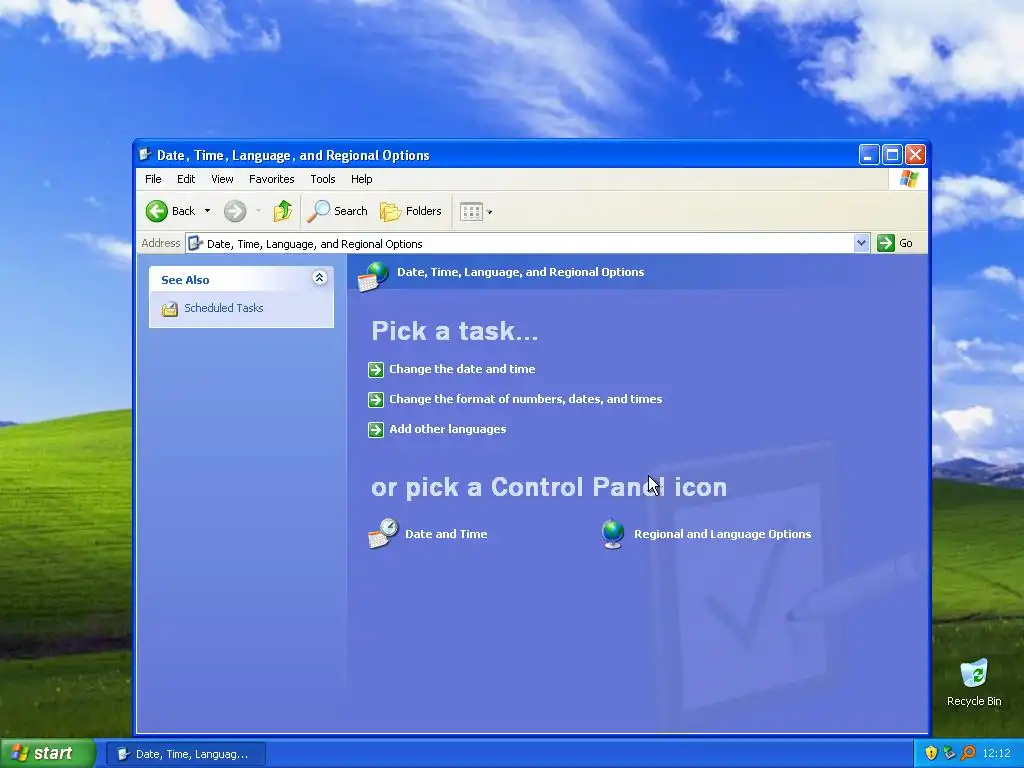Open Regional and Language Options globe icon
The width and height of the screenshot is (1024, 768).
pos(613,534)
